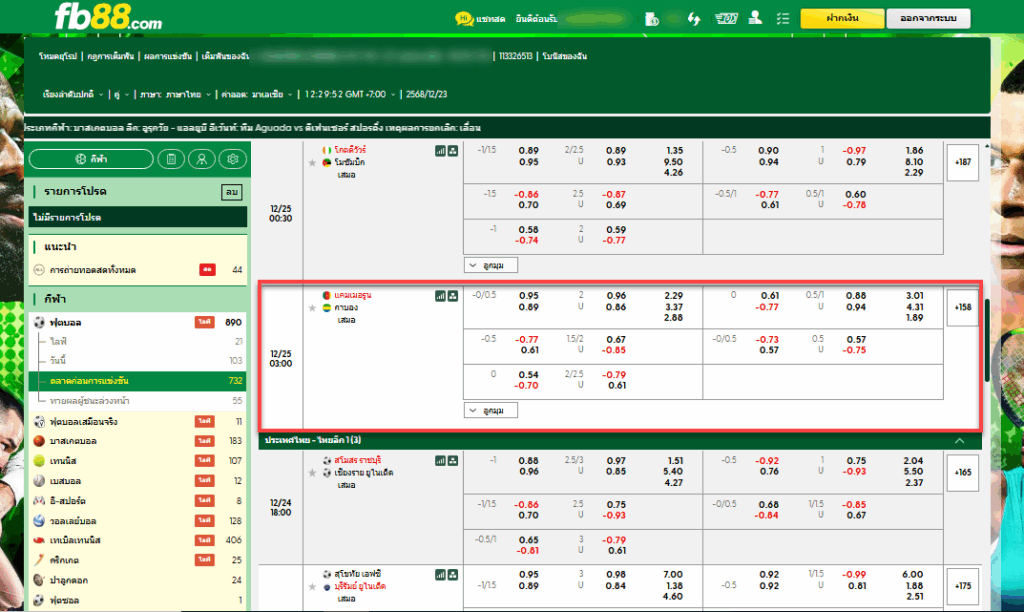The height and width of the screenshot is (612, 1024).
Task: Open +187 more markets for the Côte d'Ivoire match
Action: [x=963, y=162]
